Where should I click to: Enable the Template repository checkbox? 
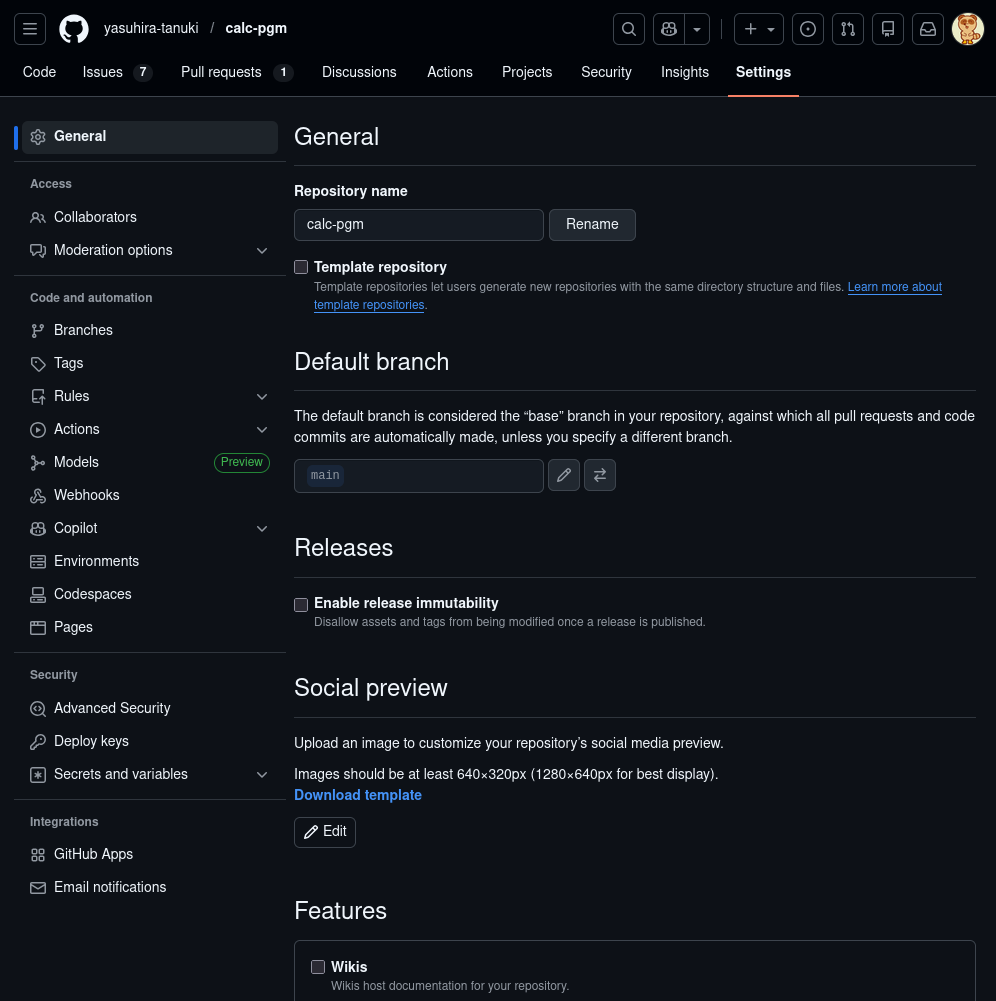pyautogui.click(x=301, y=267)
